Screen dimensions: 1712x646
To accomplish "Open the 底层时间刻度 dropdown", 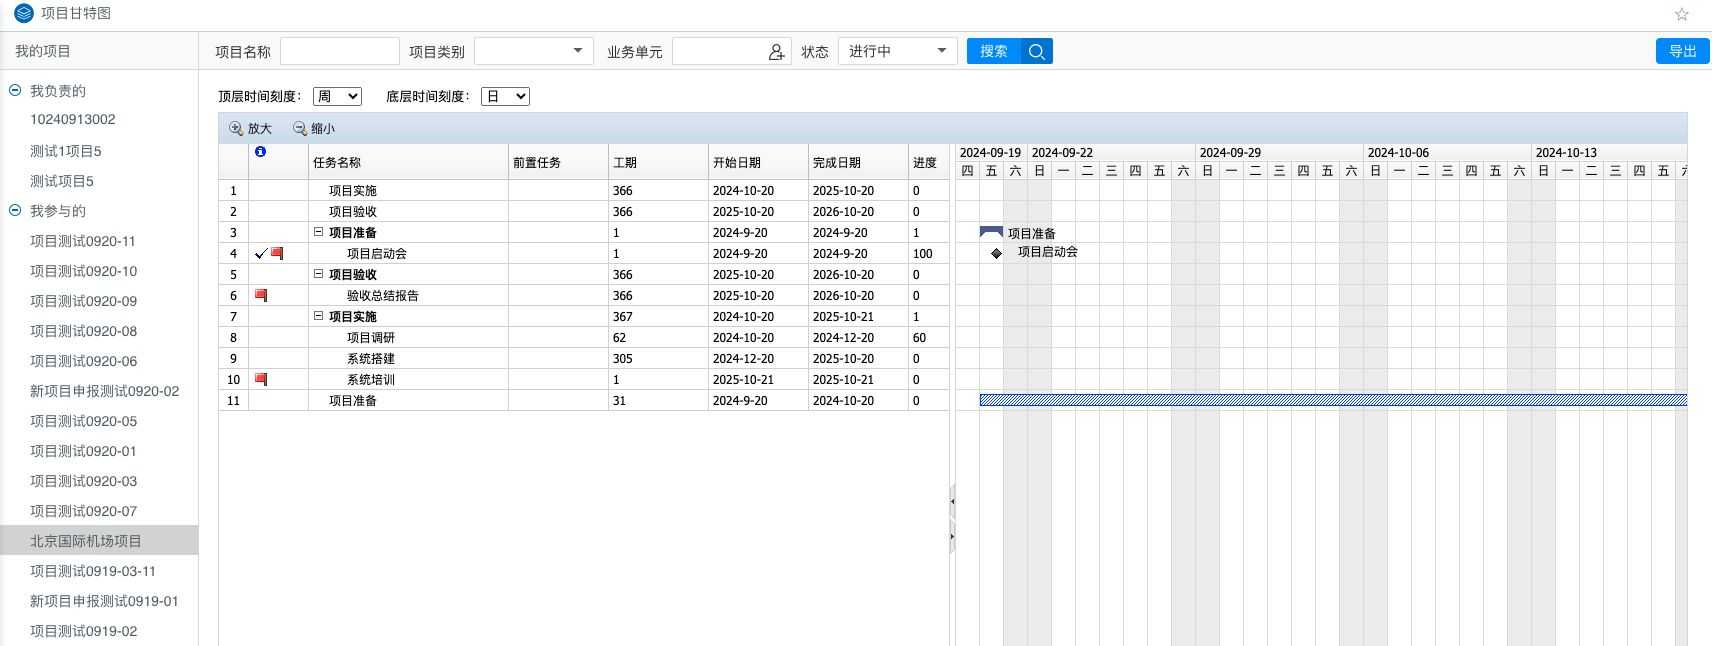I will pyautogui.click(x=505, y=97).
